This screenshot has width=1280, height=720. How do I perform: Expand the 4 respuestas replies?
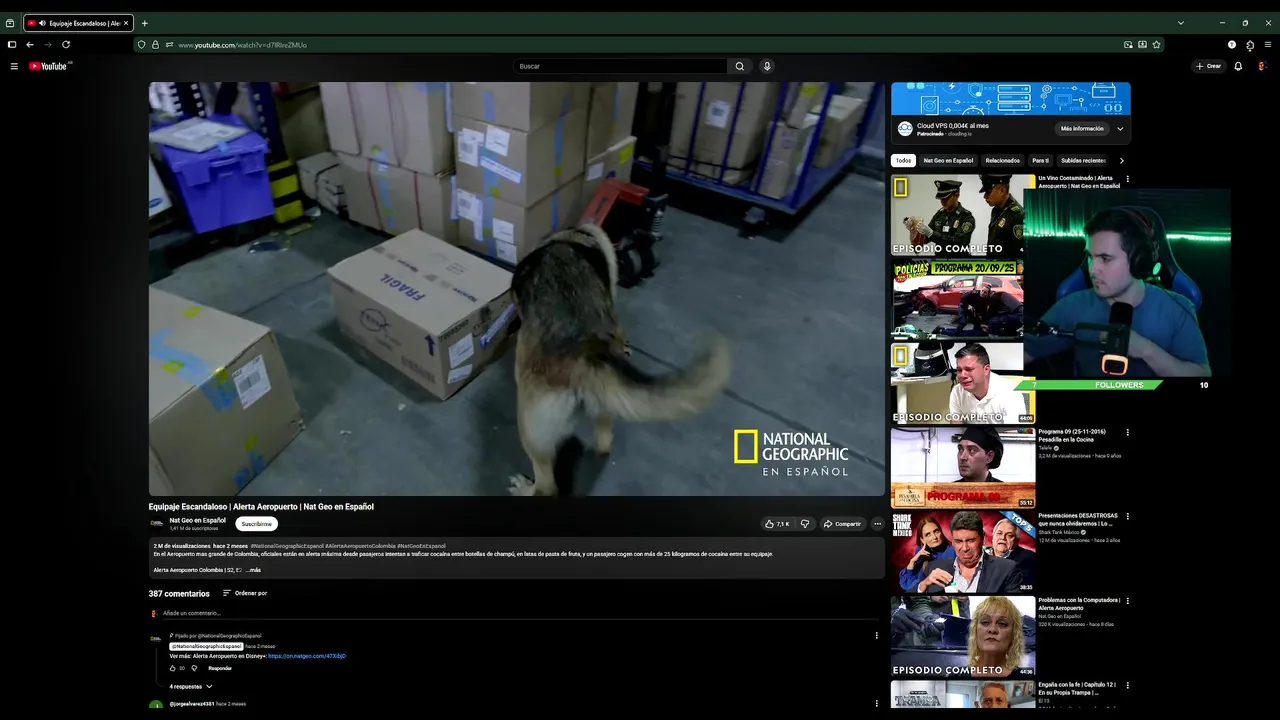point(191,686)
